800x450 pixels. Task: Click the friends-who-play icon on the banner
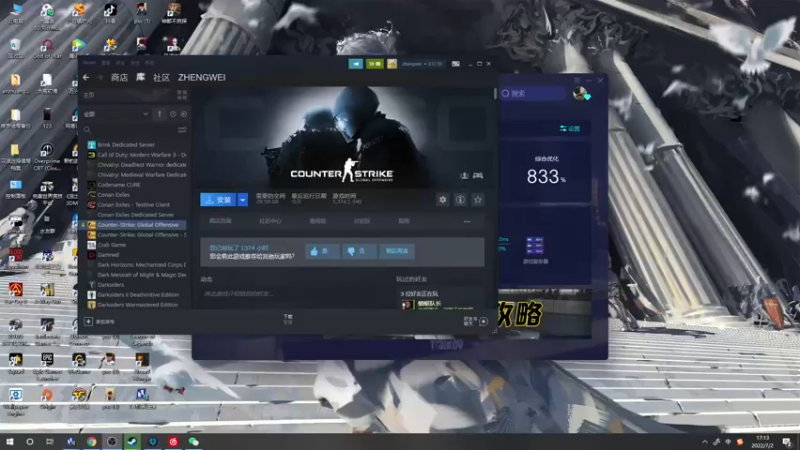coord(464,176)
